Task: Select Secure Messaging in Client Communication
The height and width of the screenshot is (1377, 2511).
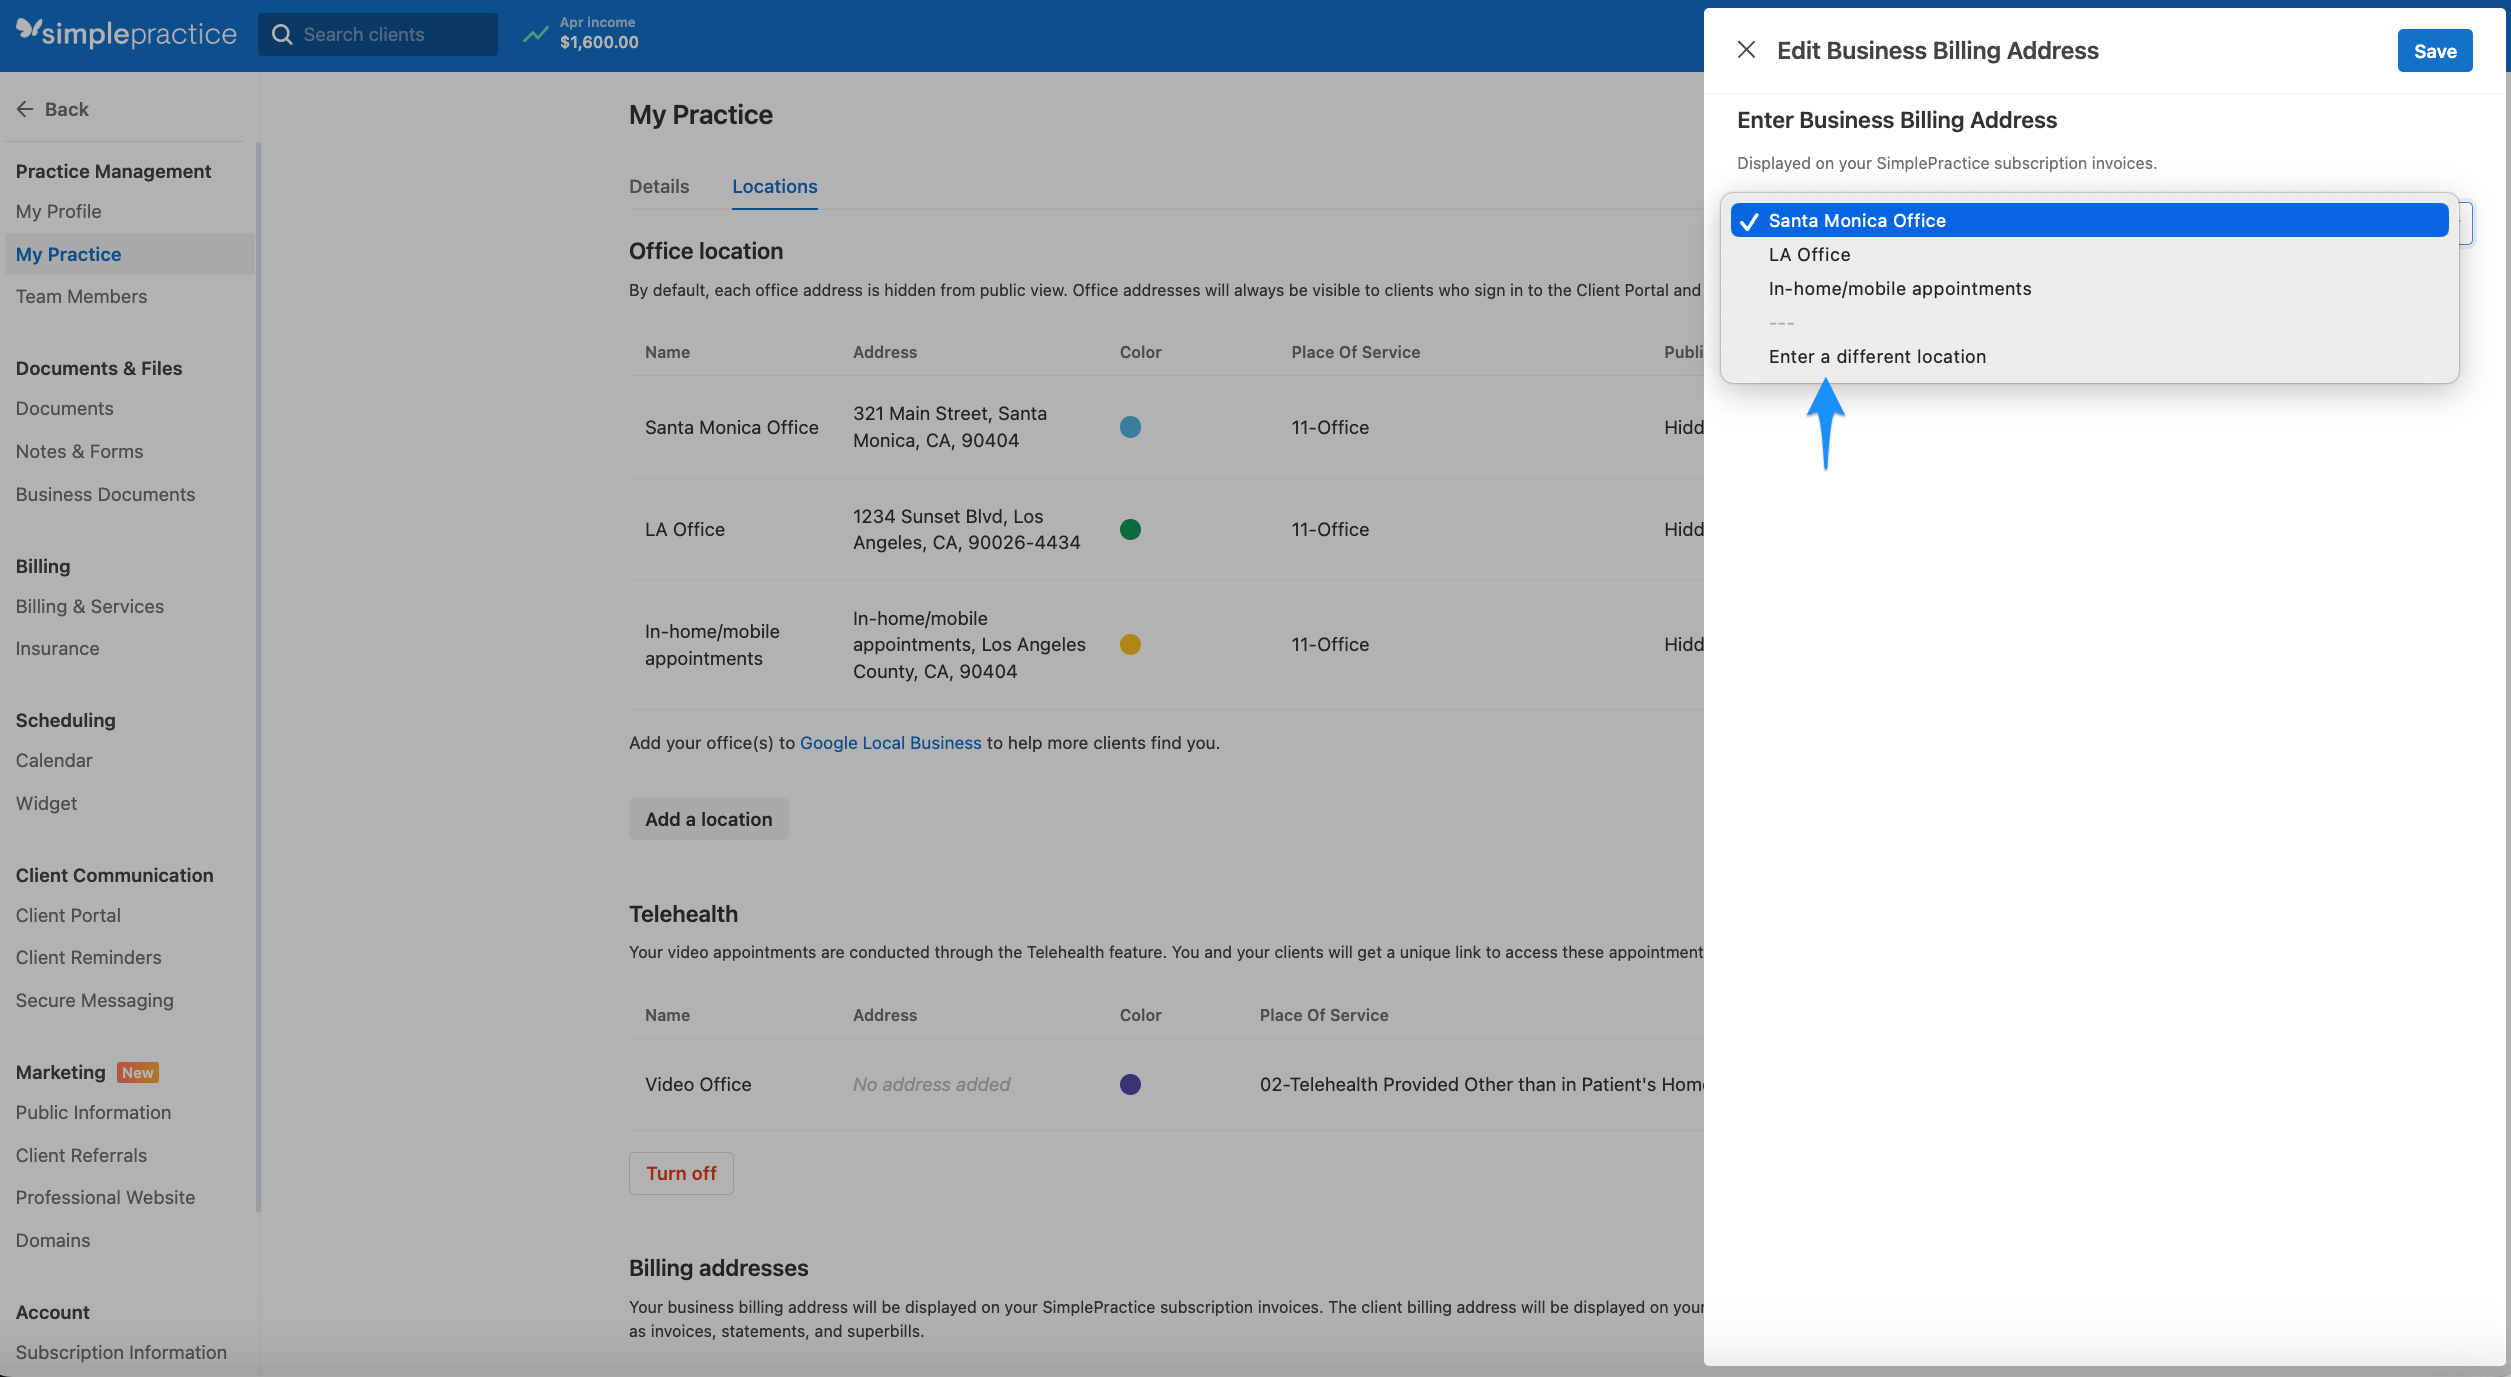Action: (x=94, y=999)
